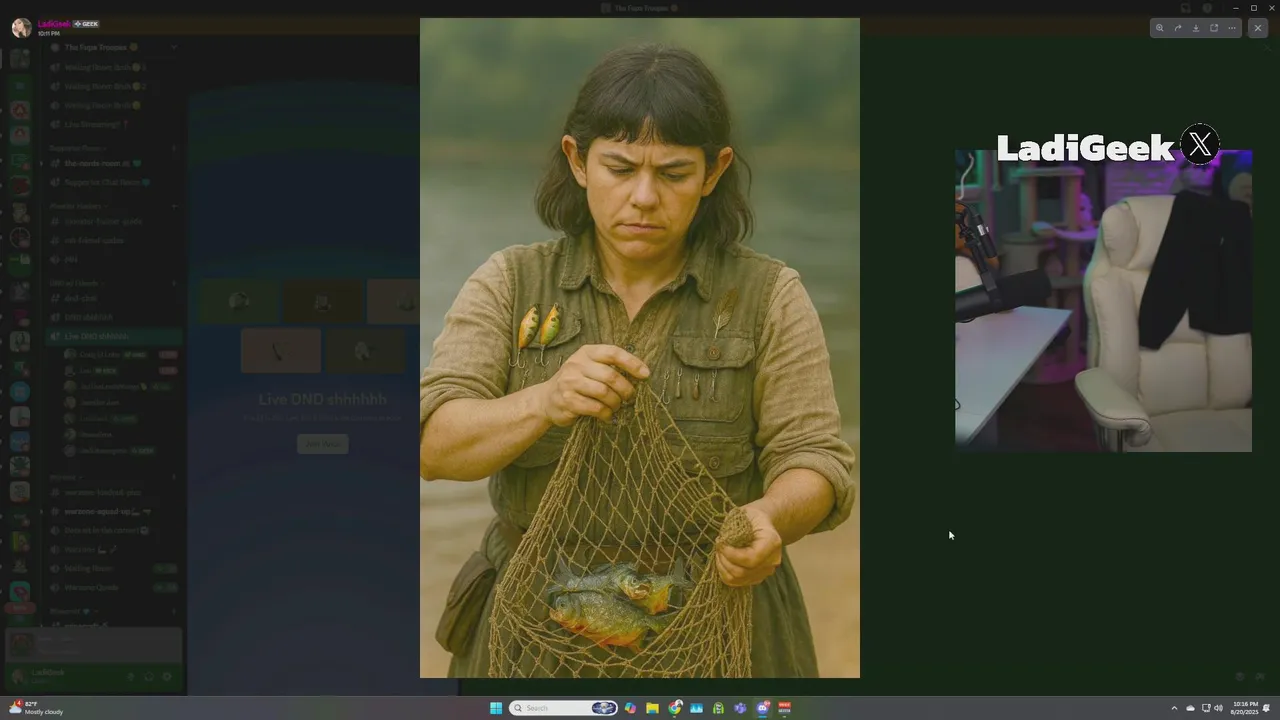The image size is (1280, 720).
Task: Open the Copilot icon in taskbar
Action: [x=630, y=708]
